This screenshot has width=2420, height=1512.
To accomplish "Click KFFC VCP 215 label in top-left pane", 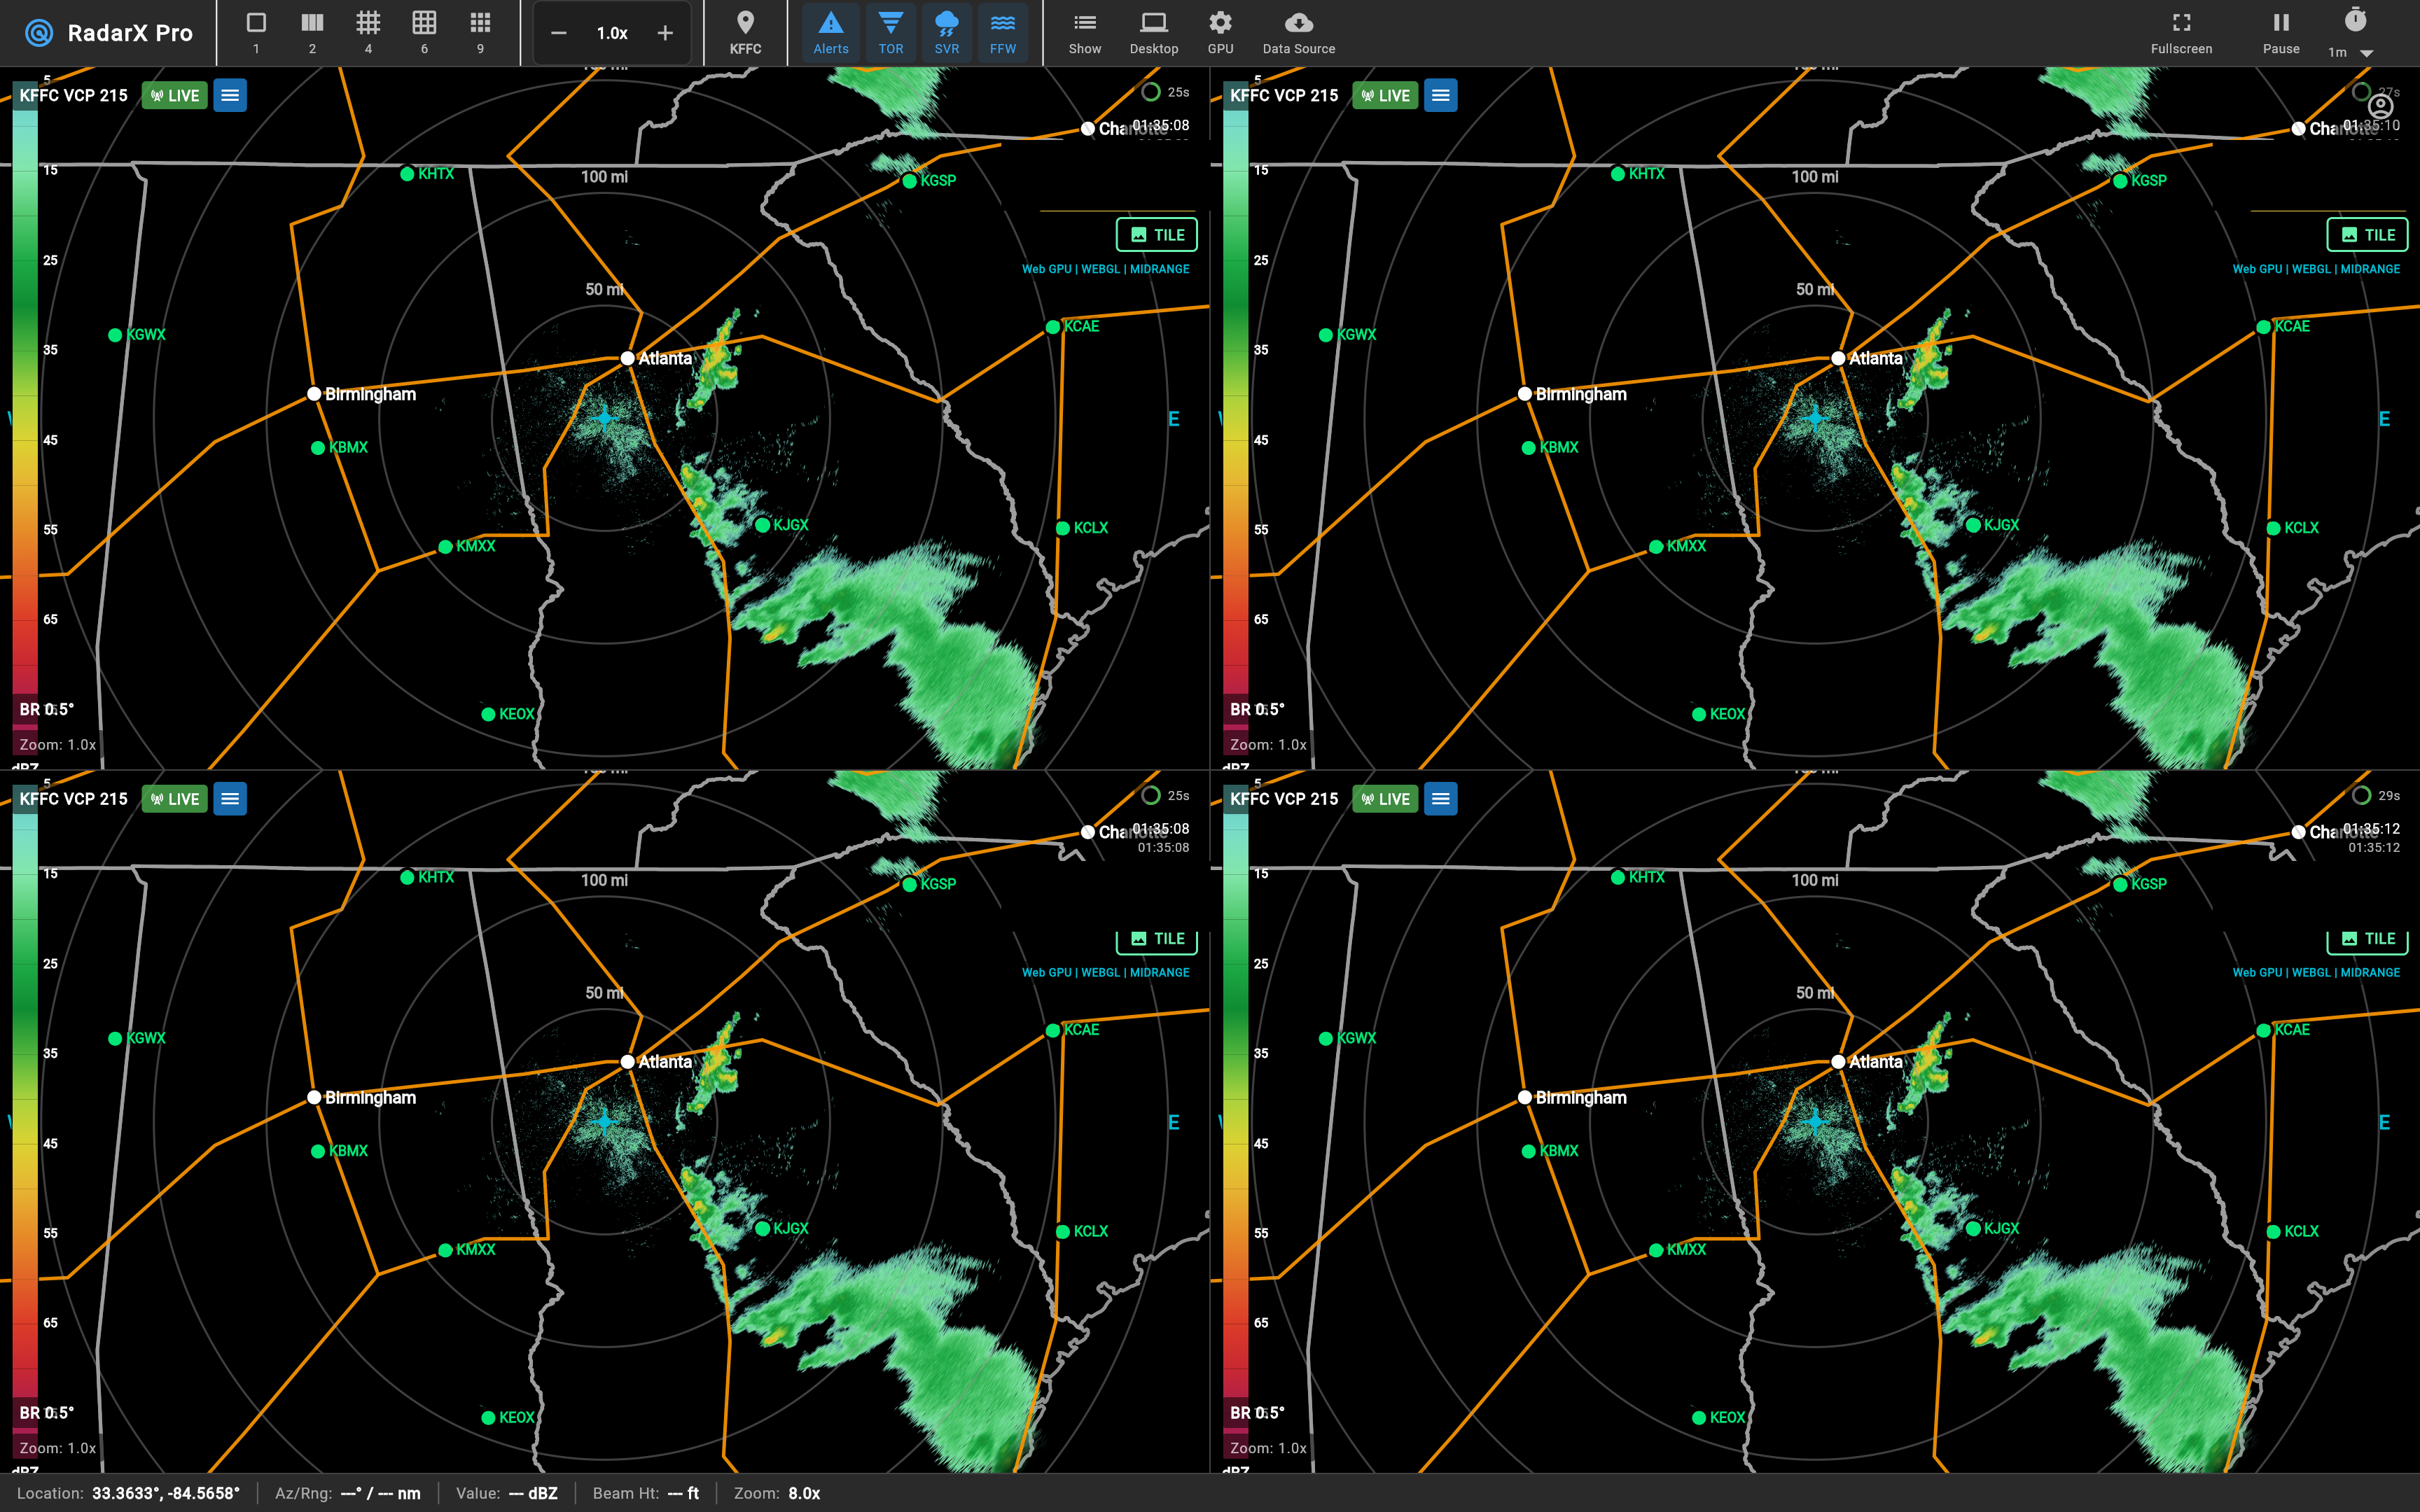I will point(74,95).
